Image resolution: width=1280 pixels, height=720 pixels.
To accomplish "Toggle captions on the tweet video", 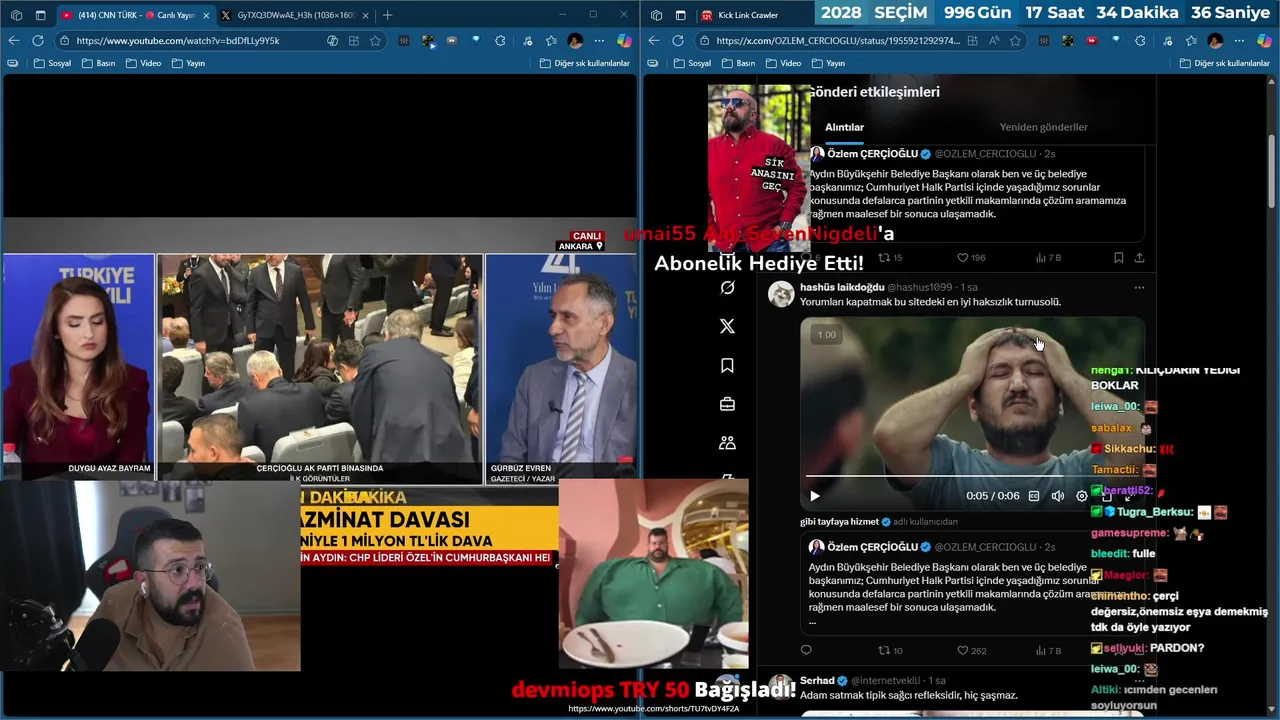I will click(x=1034, y=496).
